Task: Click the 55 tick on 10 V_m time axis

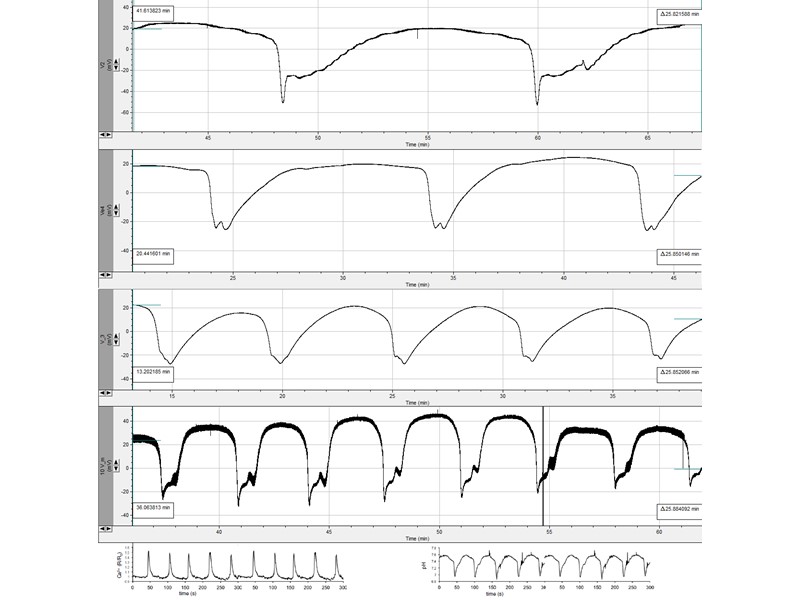Action: point(549,532)
